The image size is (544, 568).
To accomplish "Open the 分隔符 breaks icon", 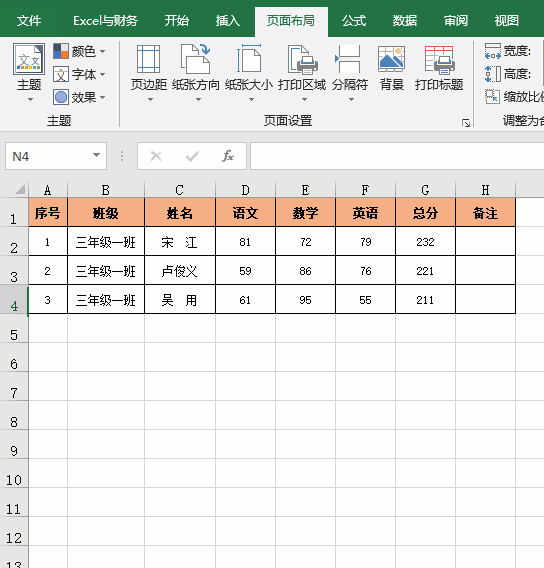I will point(349,59).
